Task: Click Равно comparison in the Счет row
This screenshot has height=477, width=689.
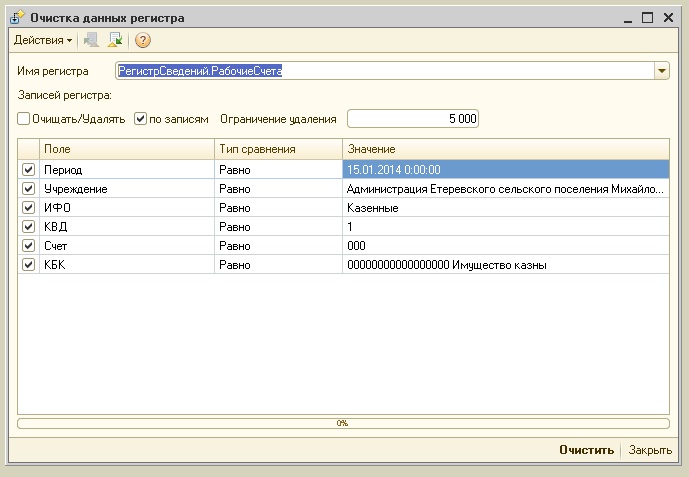Action: tap(279, 246)
